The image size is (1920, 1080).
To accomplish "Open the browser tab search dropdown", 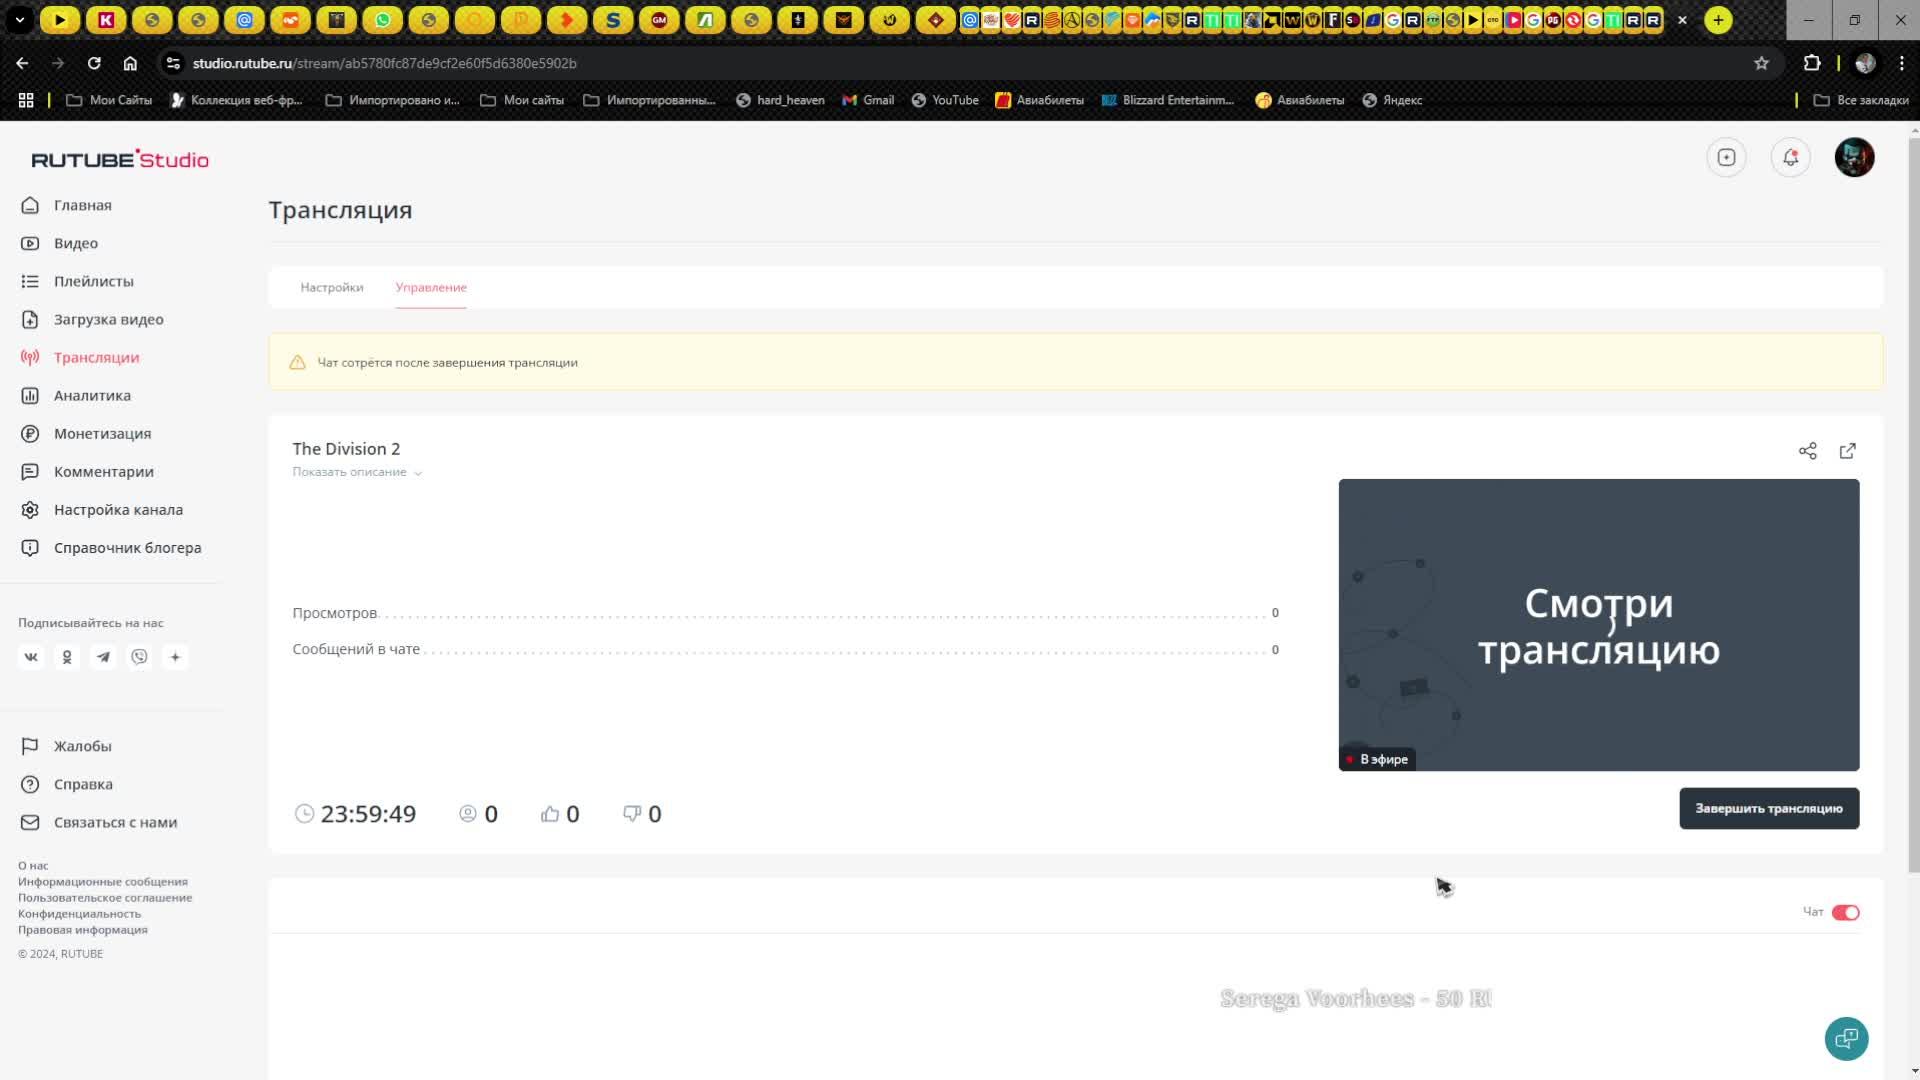I will click(x=19, y=20).
